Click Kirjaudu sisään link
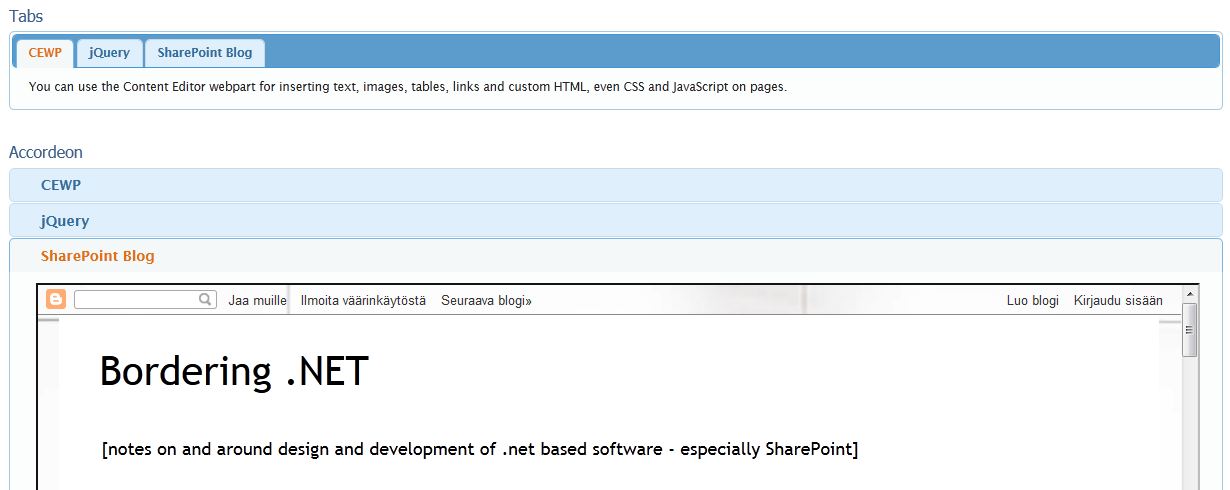 (x=1118, y=300)
